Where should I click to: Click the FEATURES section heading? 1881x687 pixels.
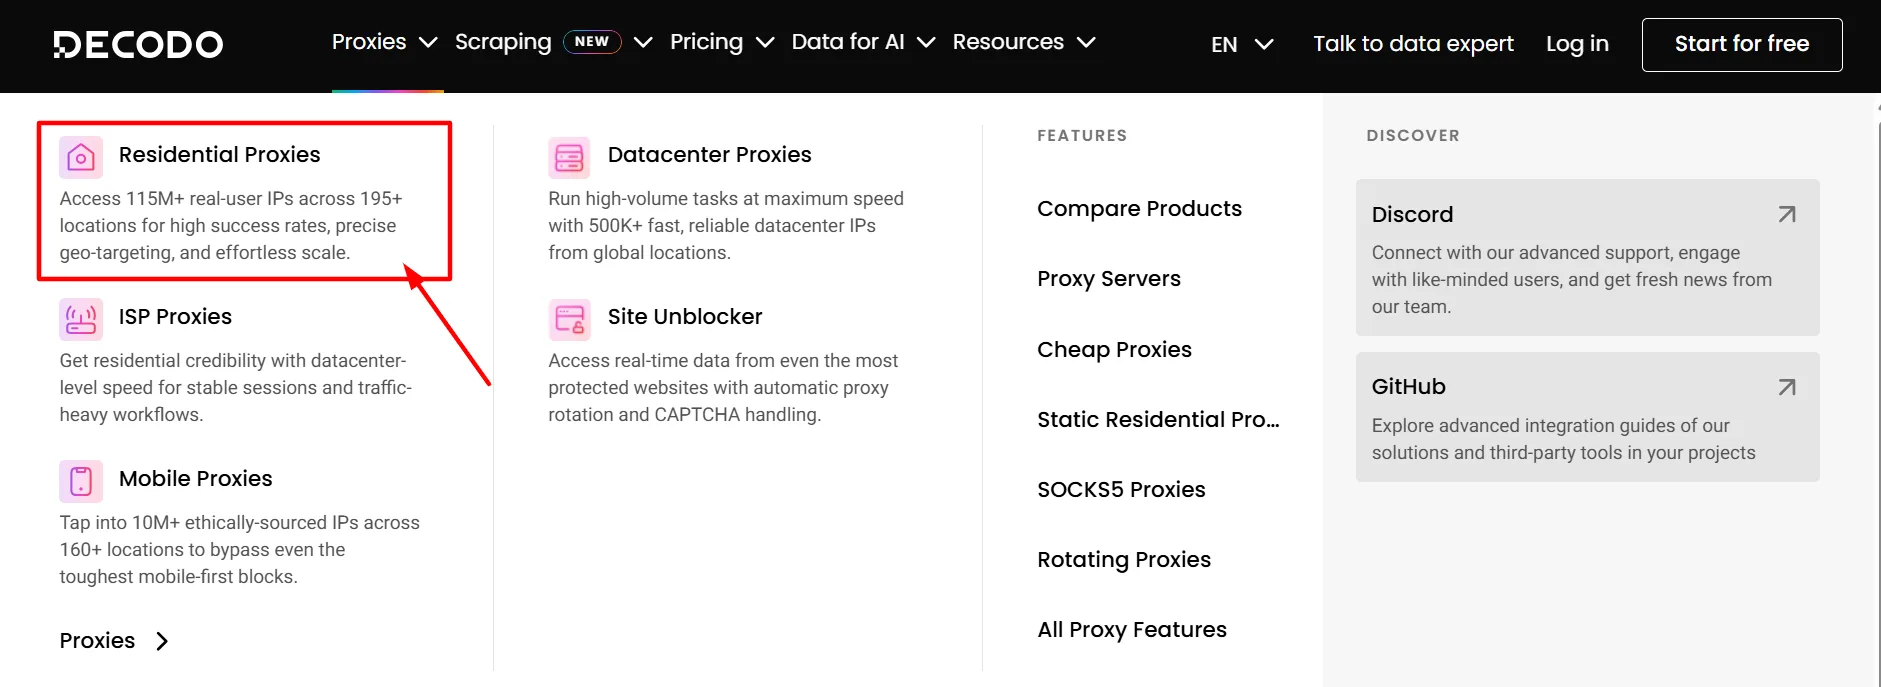(x=1082, y=136)
